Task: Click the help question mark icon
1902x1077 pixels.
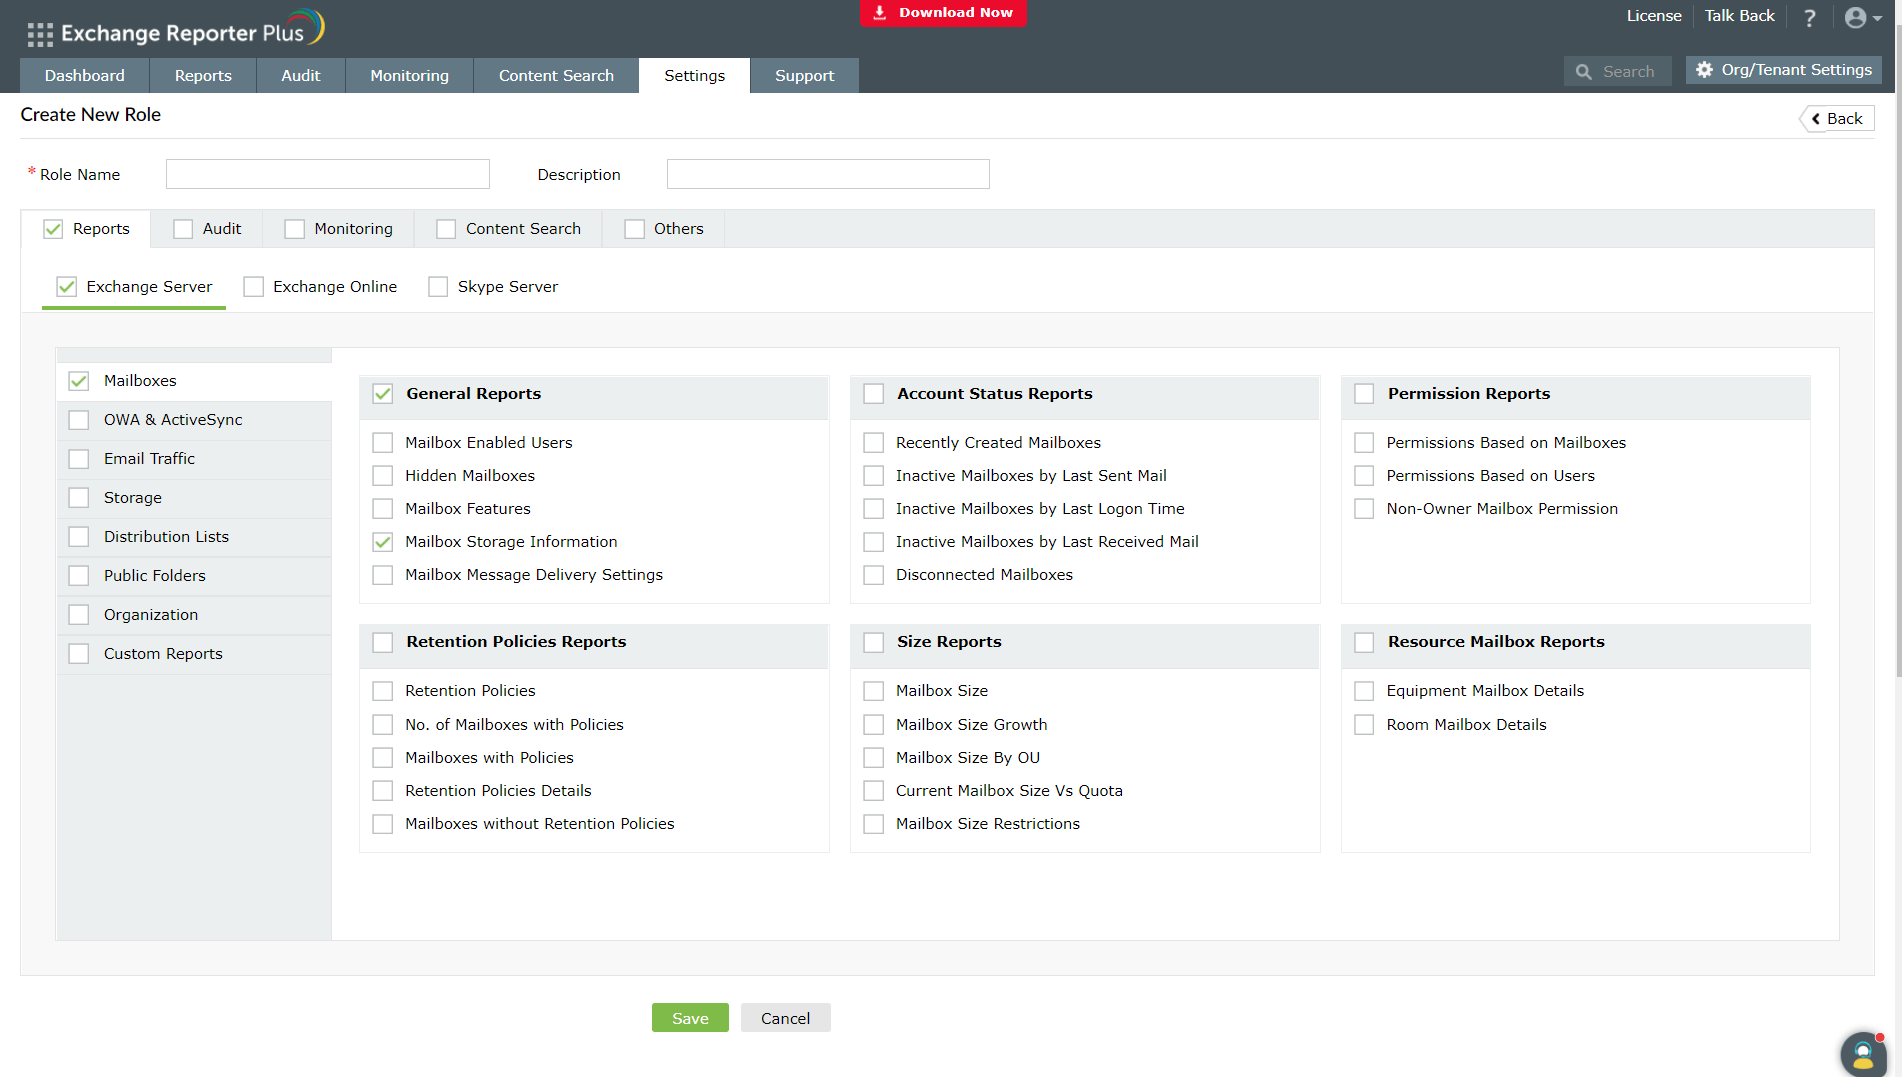Action: pos(1809,17)
